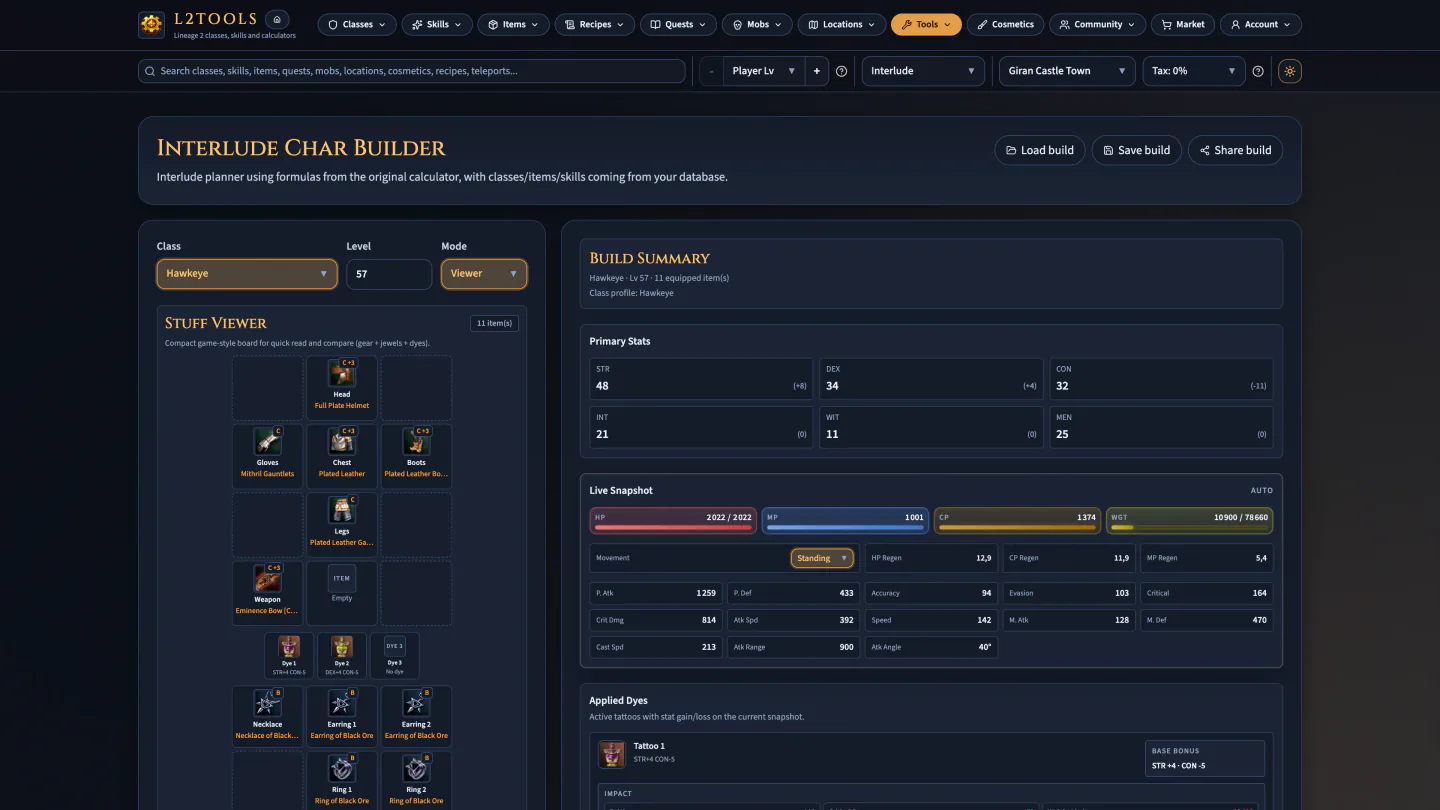The width and height of the screenshot is (1440, 810).
Task: Open the Items menu
Action: coord(513,24)
